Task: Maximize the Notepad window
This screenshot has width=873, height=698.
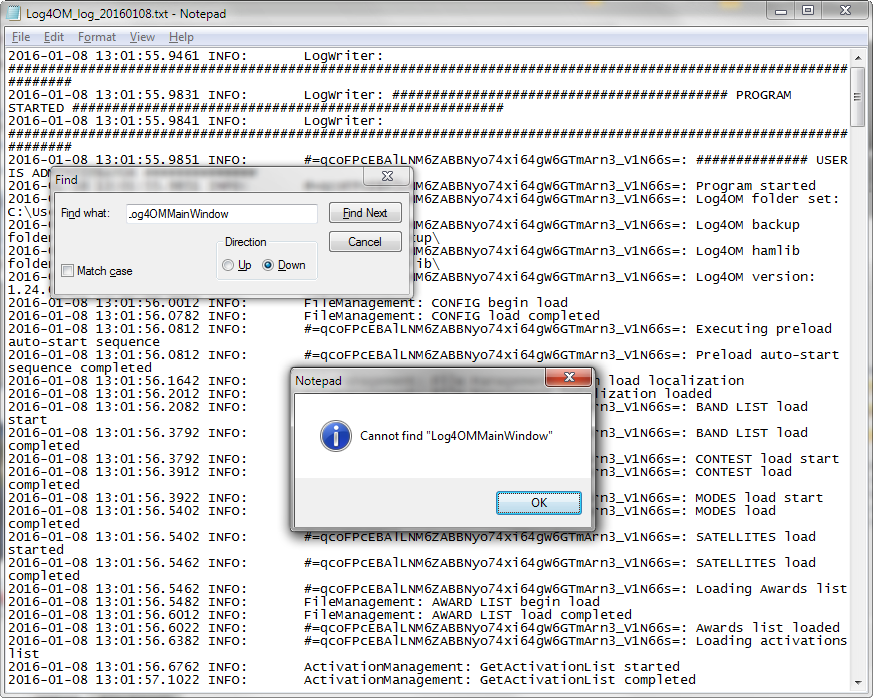Action: point(807,11)
